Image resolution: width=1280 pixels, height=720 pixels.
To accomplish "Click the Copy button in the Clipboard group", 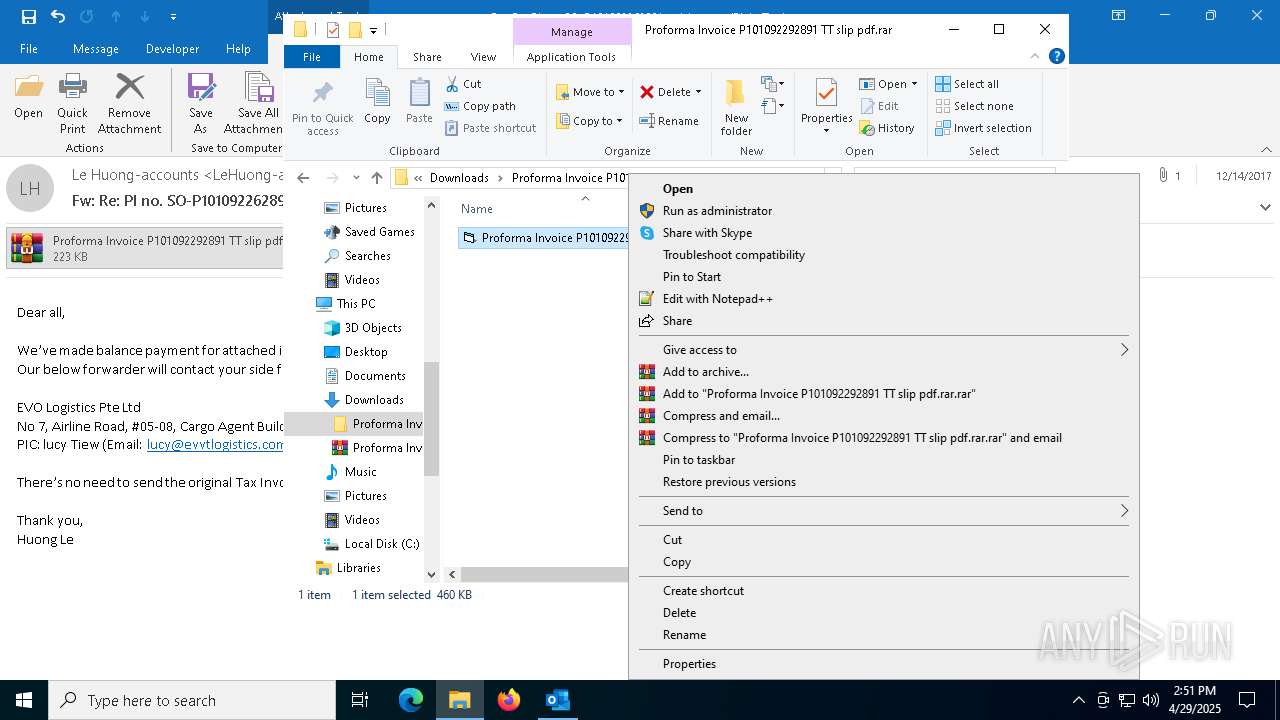I will 377,101.
